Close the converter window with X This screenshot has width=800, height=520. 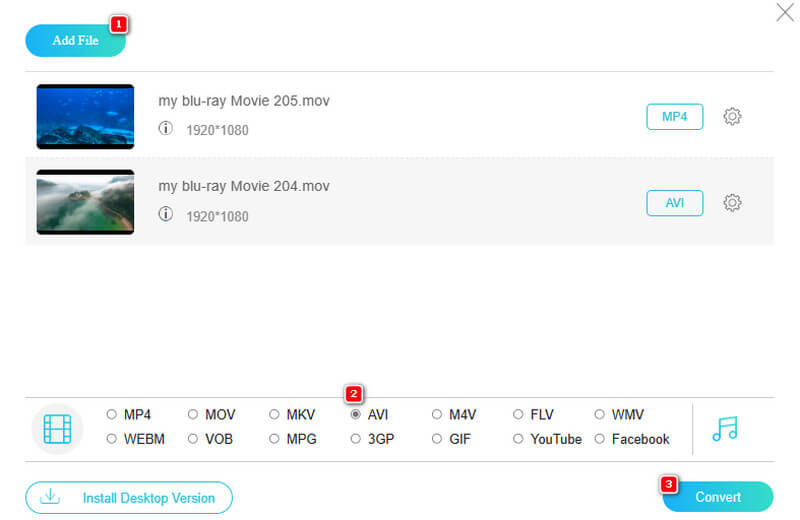785,13
